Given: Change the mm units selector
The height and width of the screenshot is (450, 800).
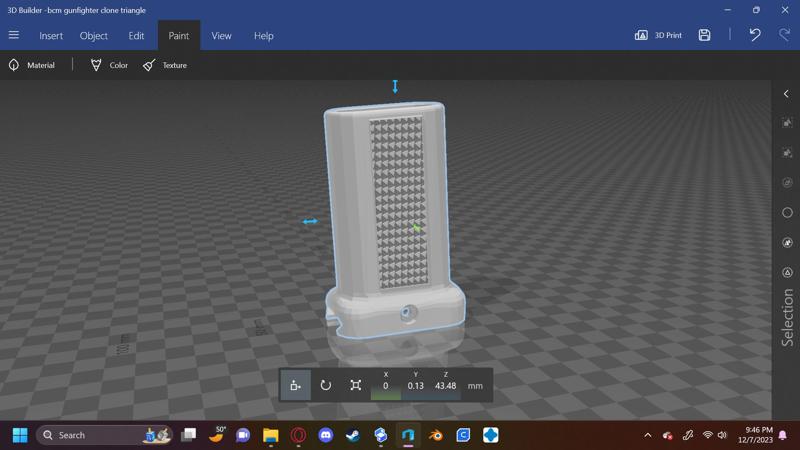Looking at the screenshot, I should pos(475,386).
